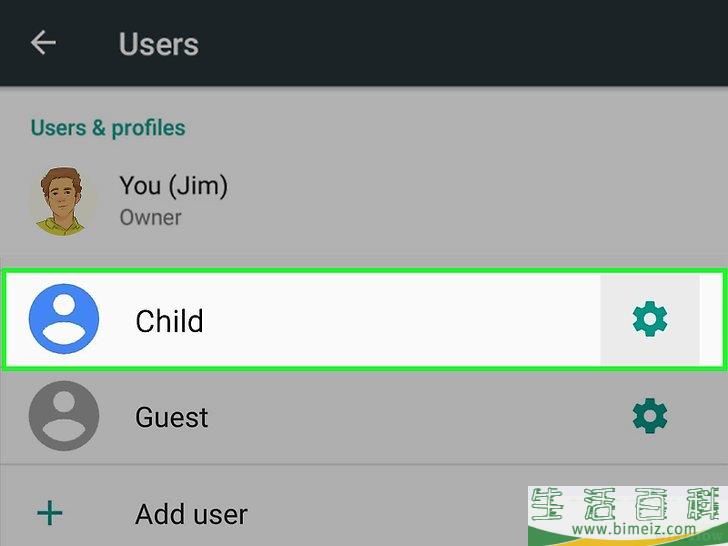Tap the gray Guest profile avatar

click(x=64, y=416)
